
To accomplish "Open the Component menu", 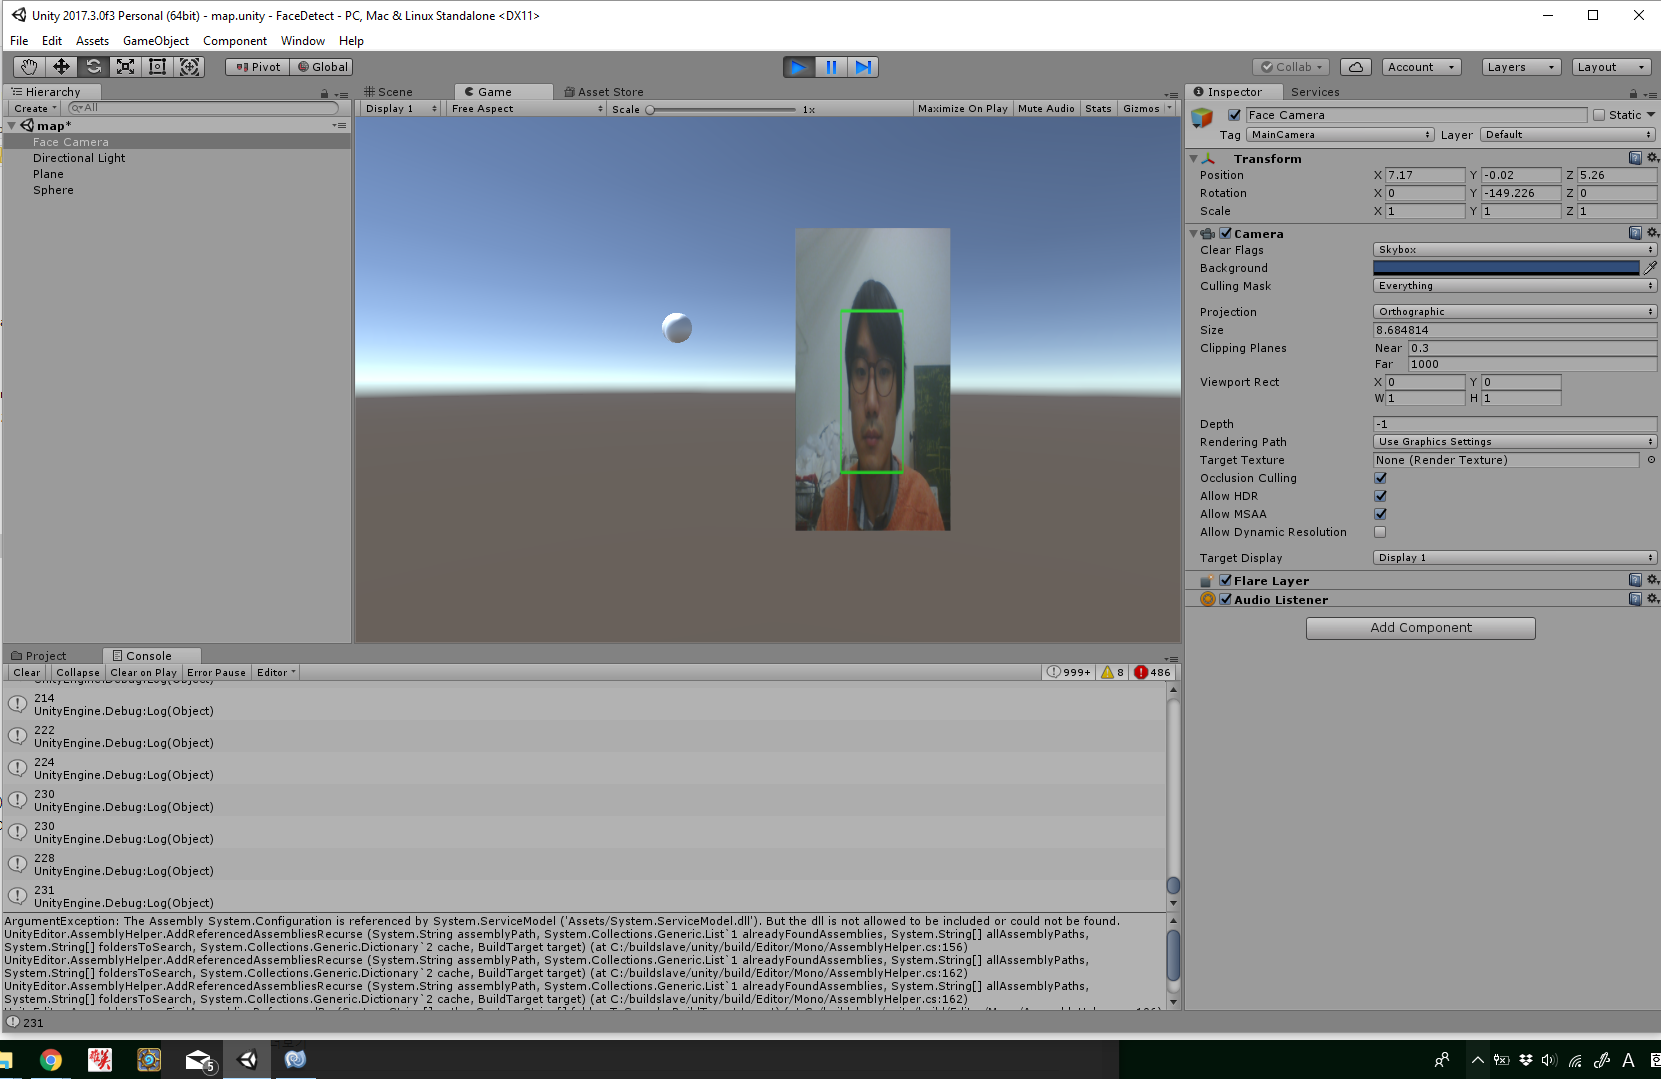I will coord(235,41).
